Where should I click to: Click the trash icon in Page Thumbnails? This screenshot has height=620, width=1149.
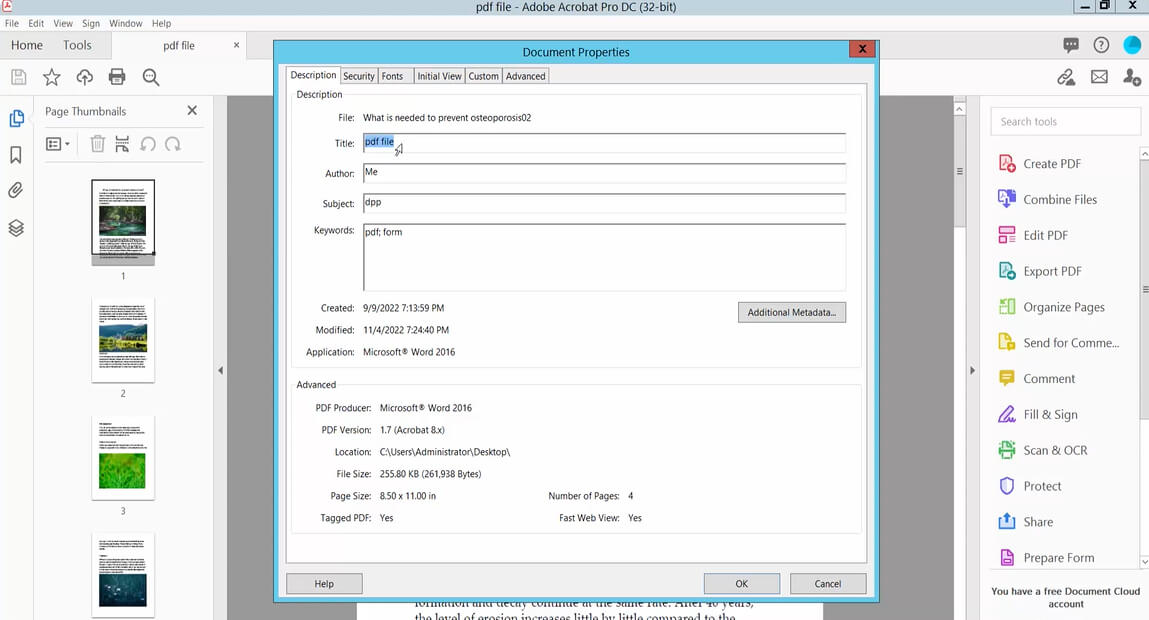point(96,143)
